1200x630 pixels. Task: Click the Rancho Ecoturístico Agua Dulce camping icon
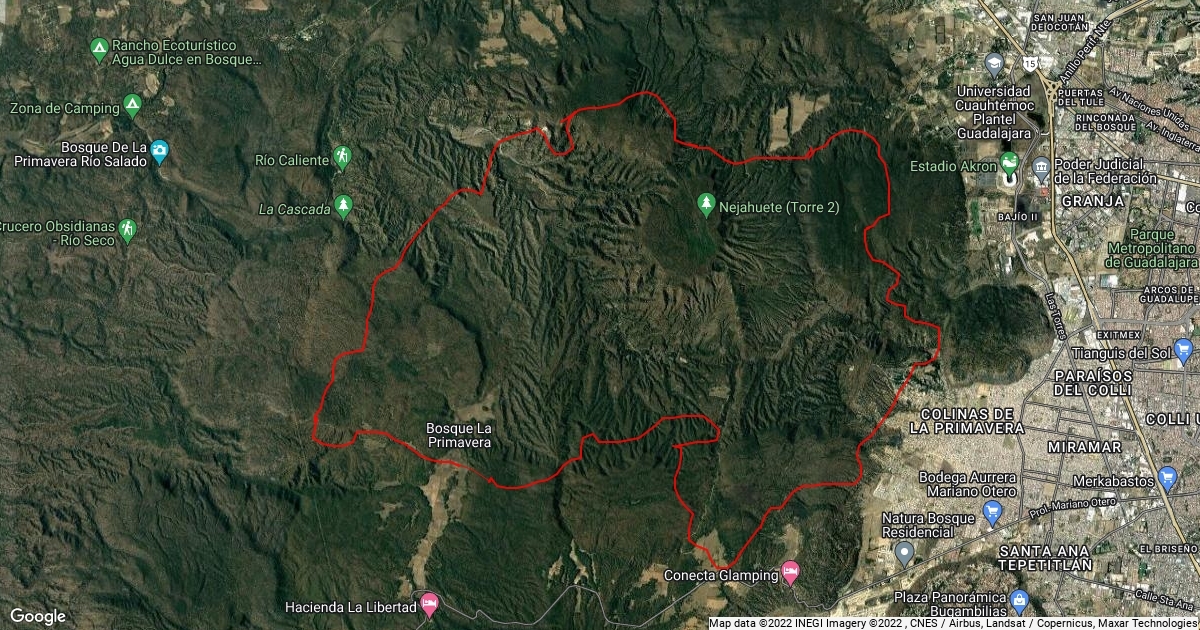(x=98, y=47)
